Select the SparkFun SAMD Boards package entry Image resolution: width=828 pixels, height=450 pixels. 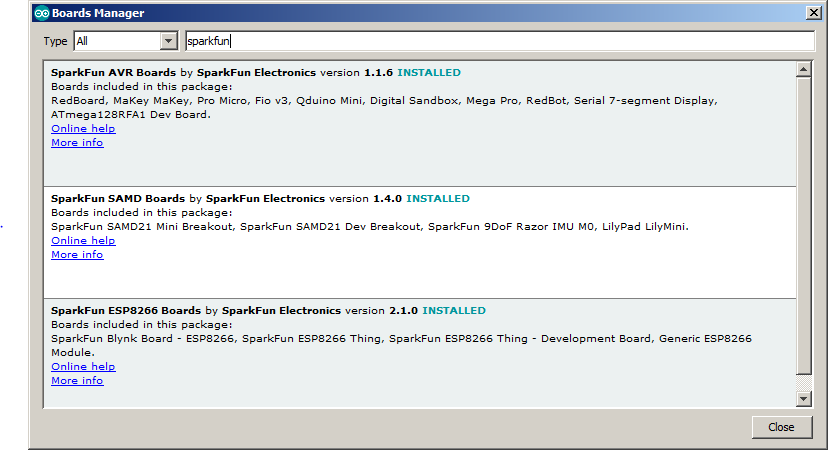click(x=420, y=242)
